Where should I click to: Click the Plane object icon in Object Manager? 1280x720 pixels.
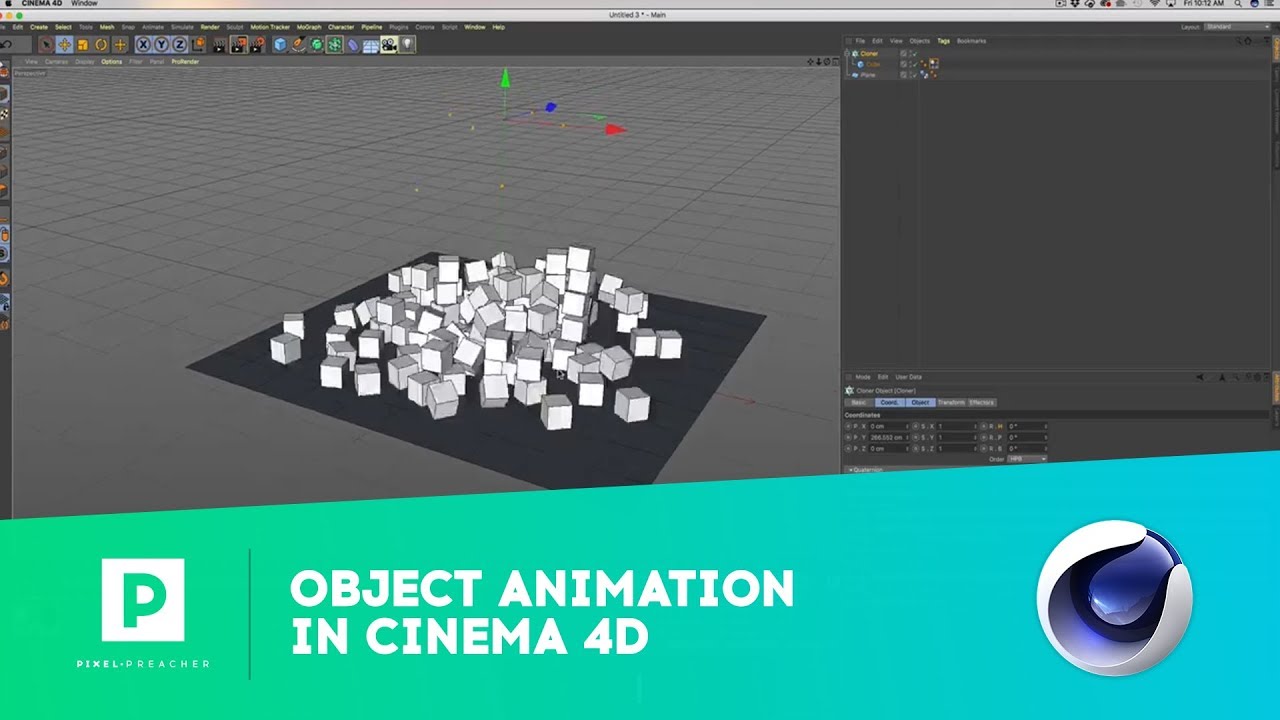click(855, 75)
